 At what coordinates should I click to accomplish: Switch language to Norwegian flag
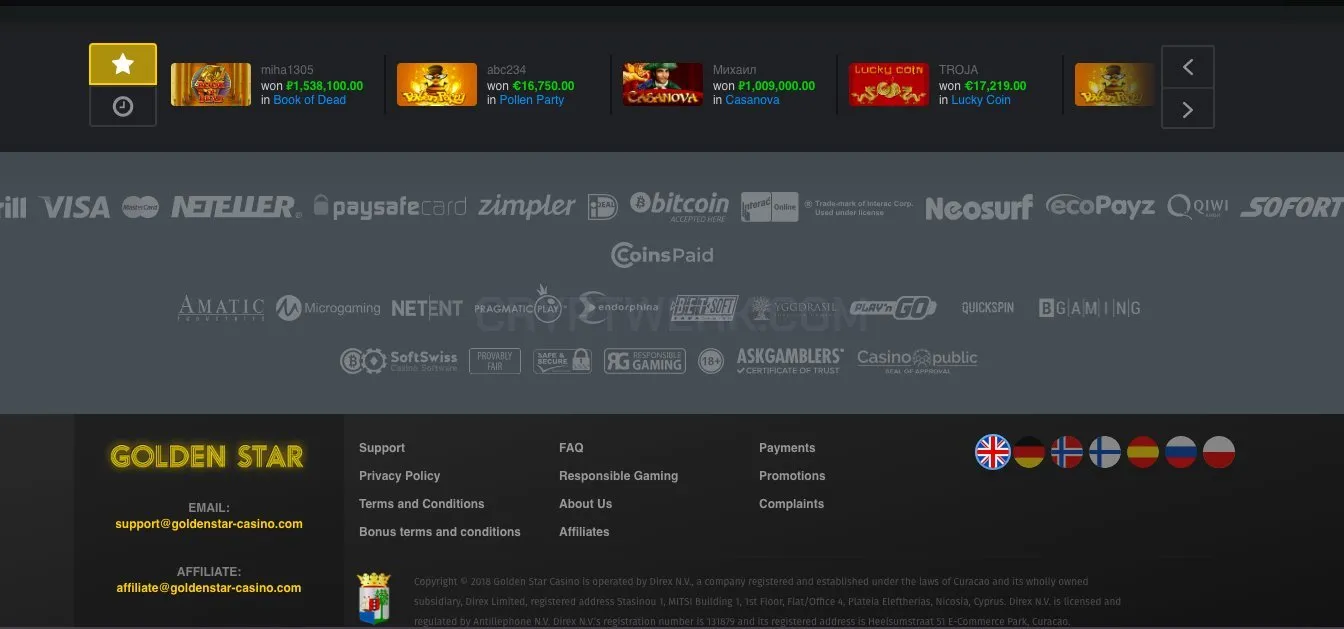1067,452
